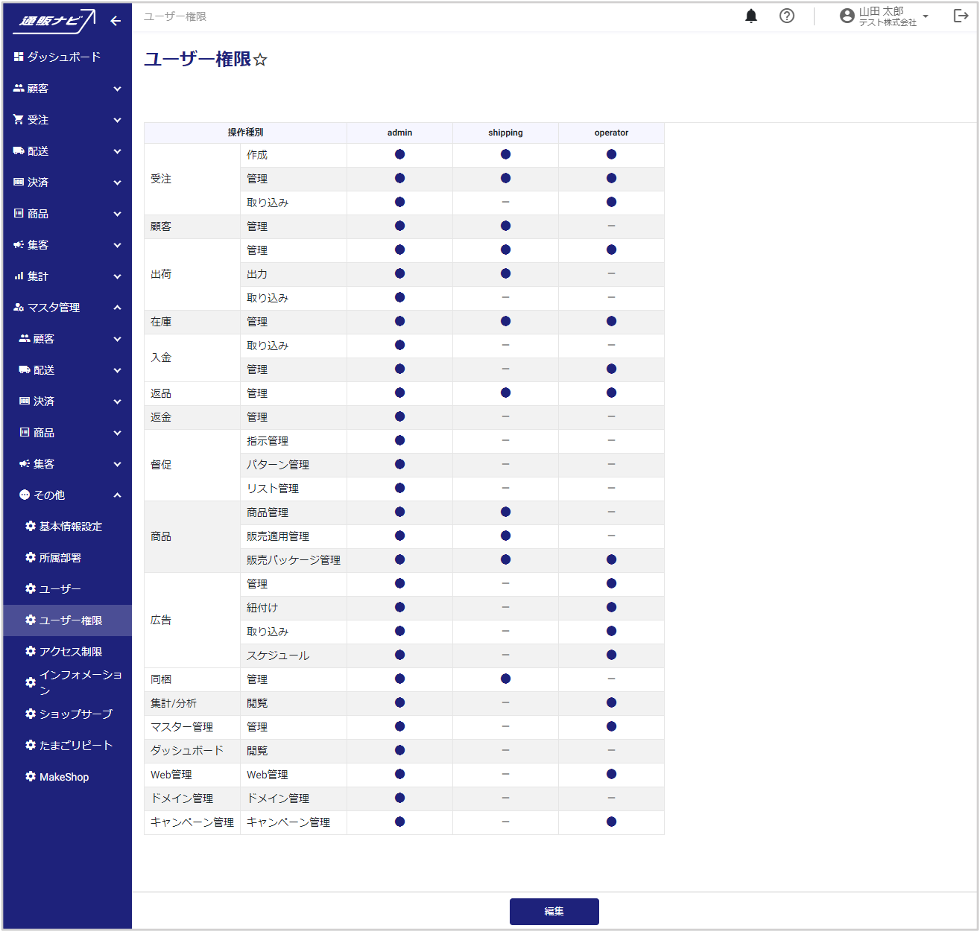The width and height of the screenshot is (980, 932).
Task: Open the help question mark icon
Action: point(787,16)
